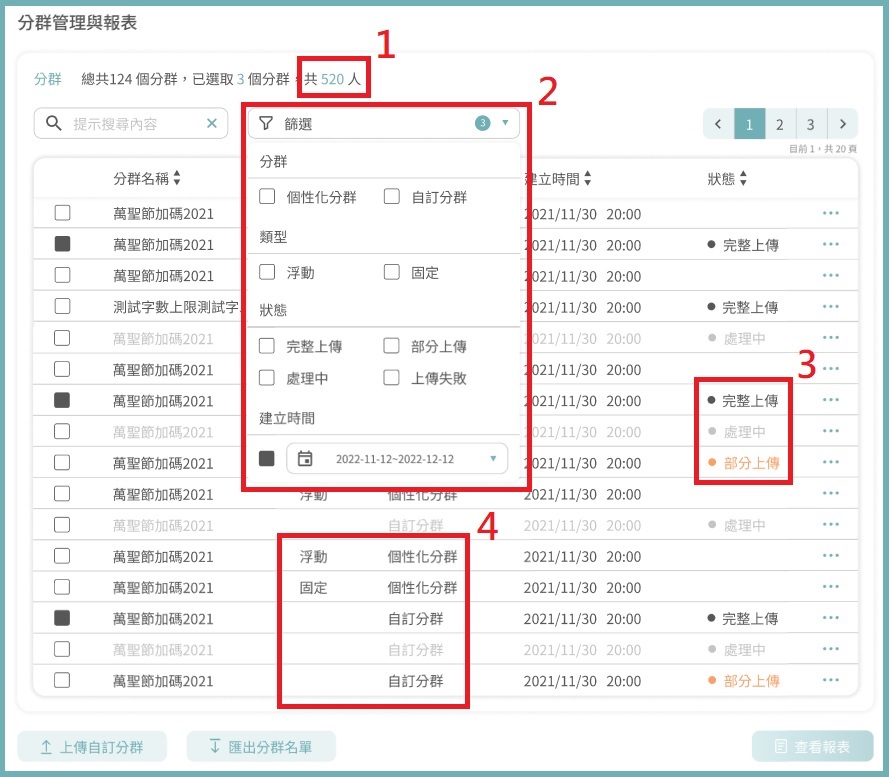Open the first row's three-dot menu
889x777 pixels.
[x=830, y=213]
